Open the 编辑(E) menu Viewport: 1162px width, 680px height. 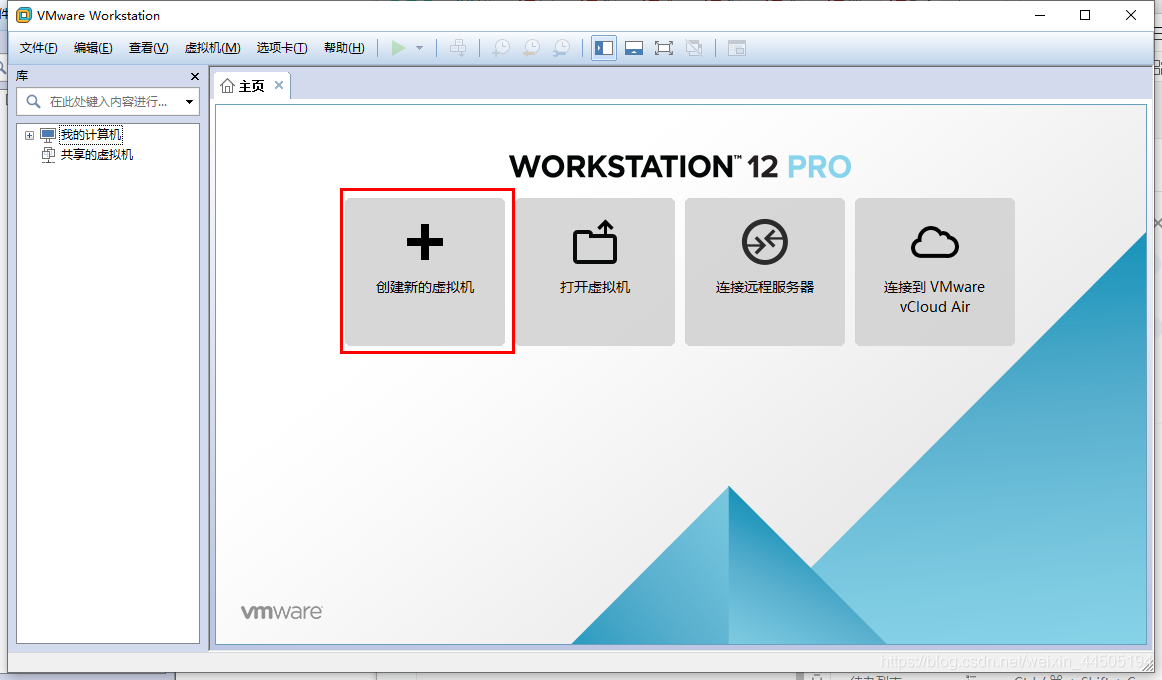(x=93, y=48)
